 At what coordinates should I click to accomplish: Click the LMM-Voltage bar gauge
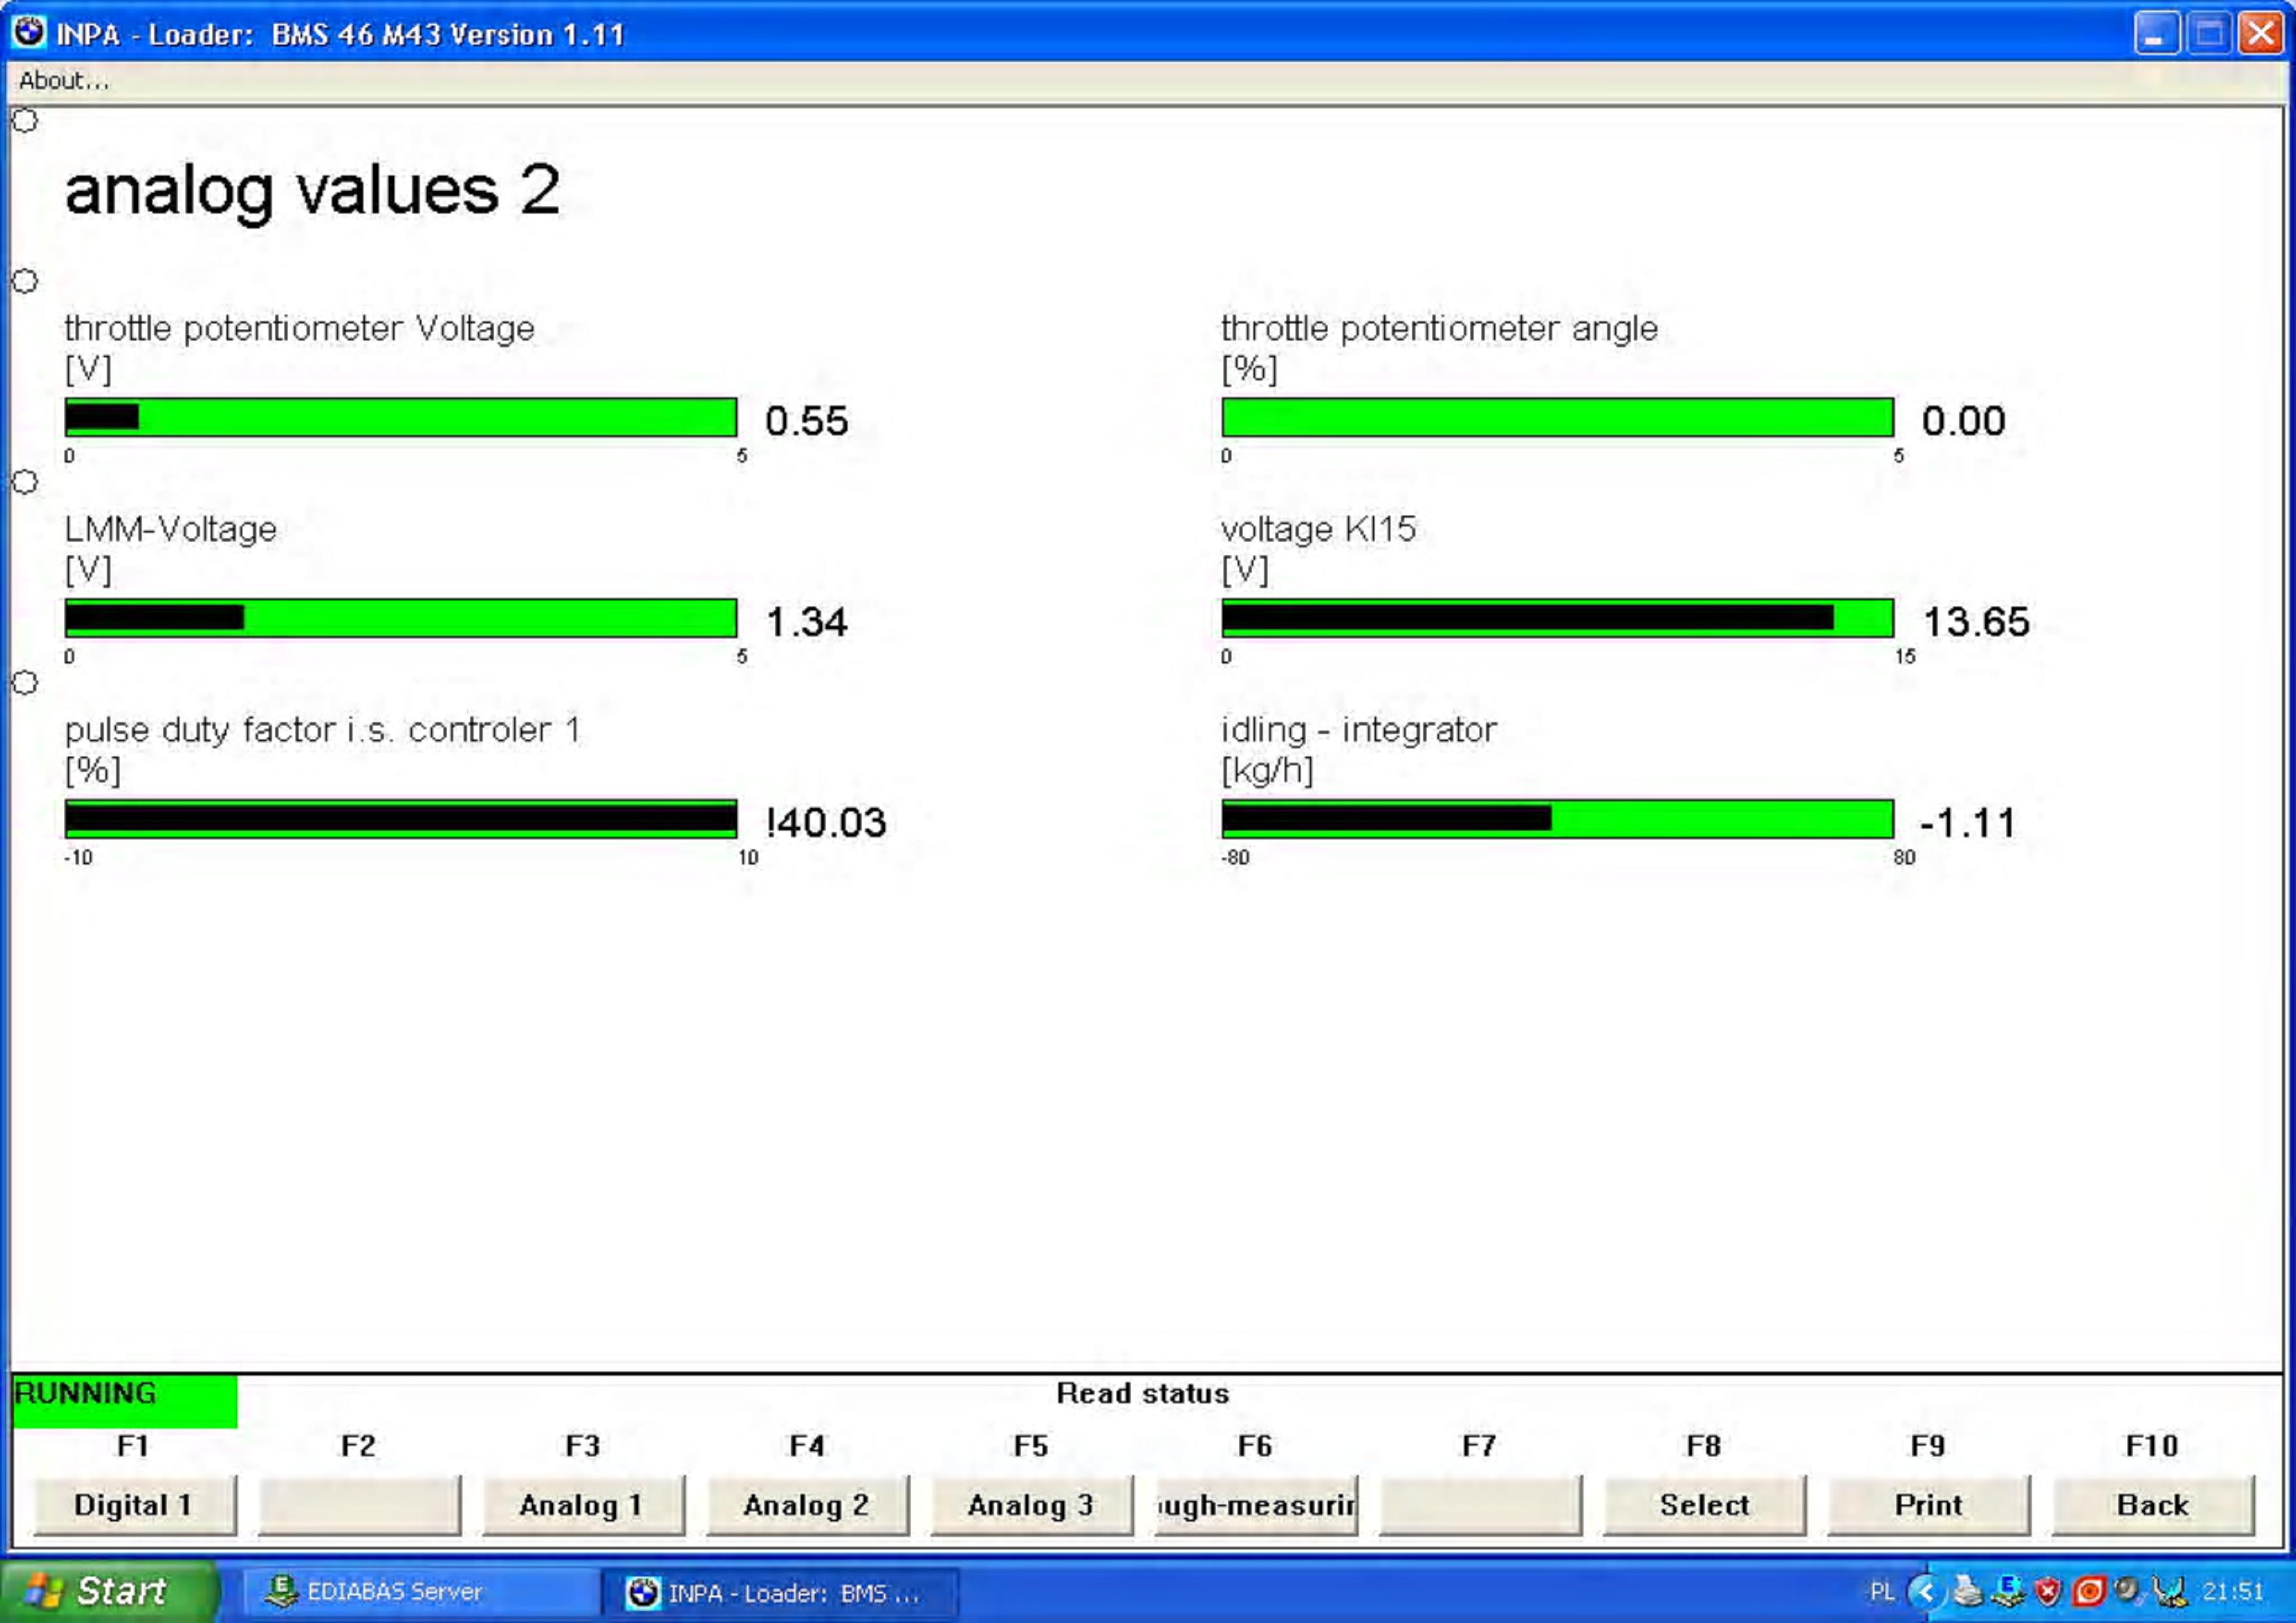[x=400, y=618]
